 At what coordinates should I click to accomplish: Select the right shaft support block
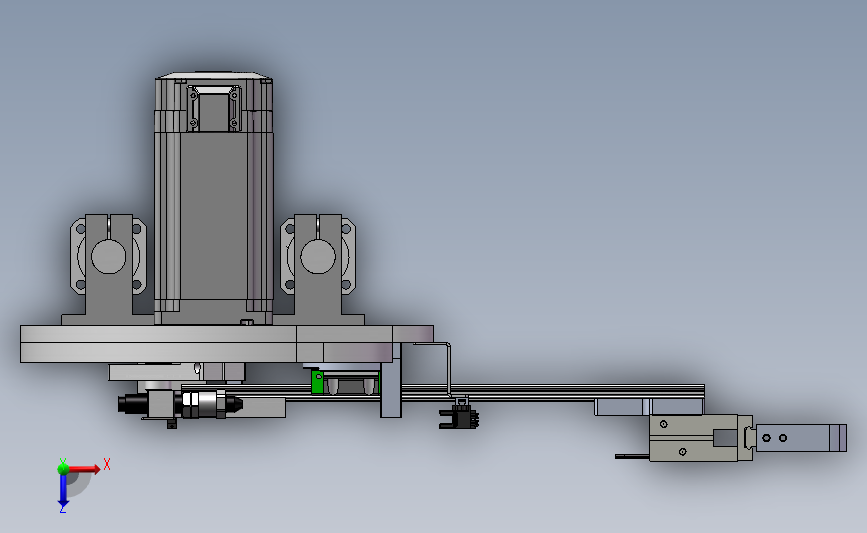tap(318, 269)
